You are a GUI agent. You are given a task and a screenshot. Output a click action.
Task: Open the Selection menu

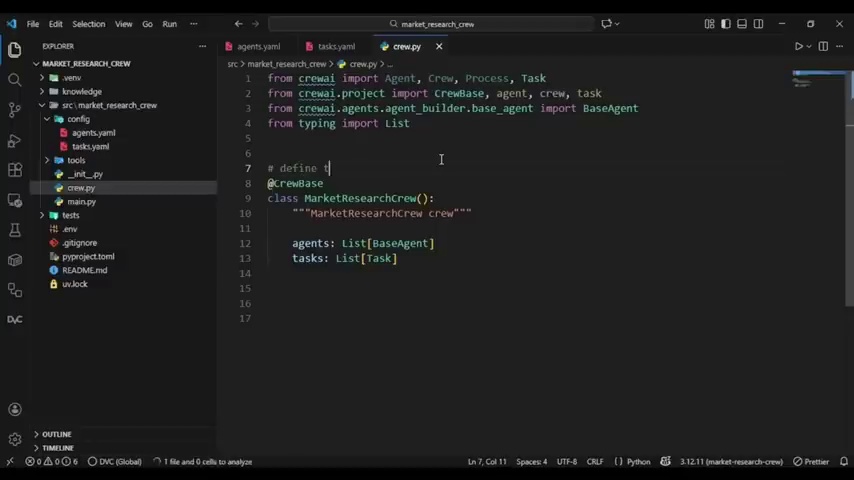[89, 24]
